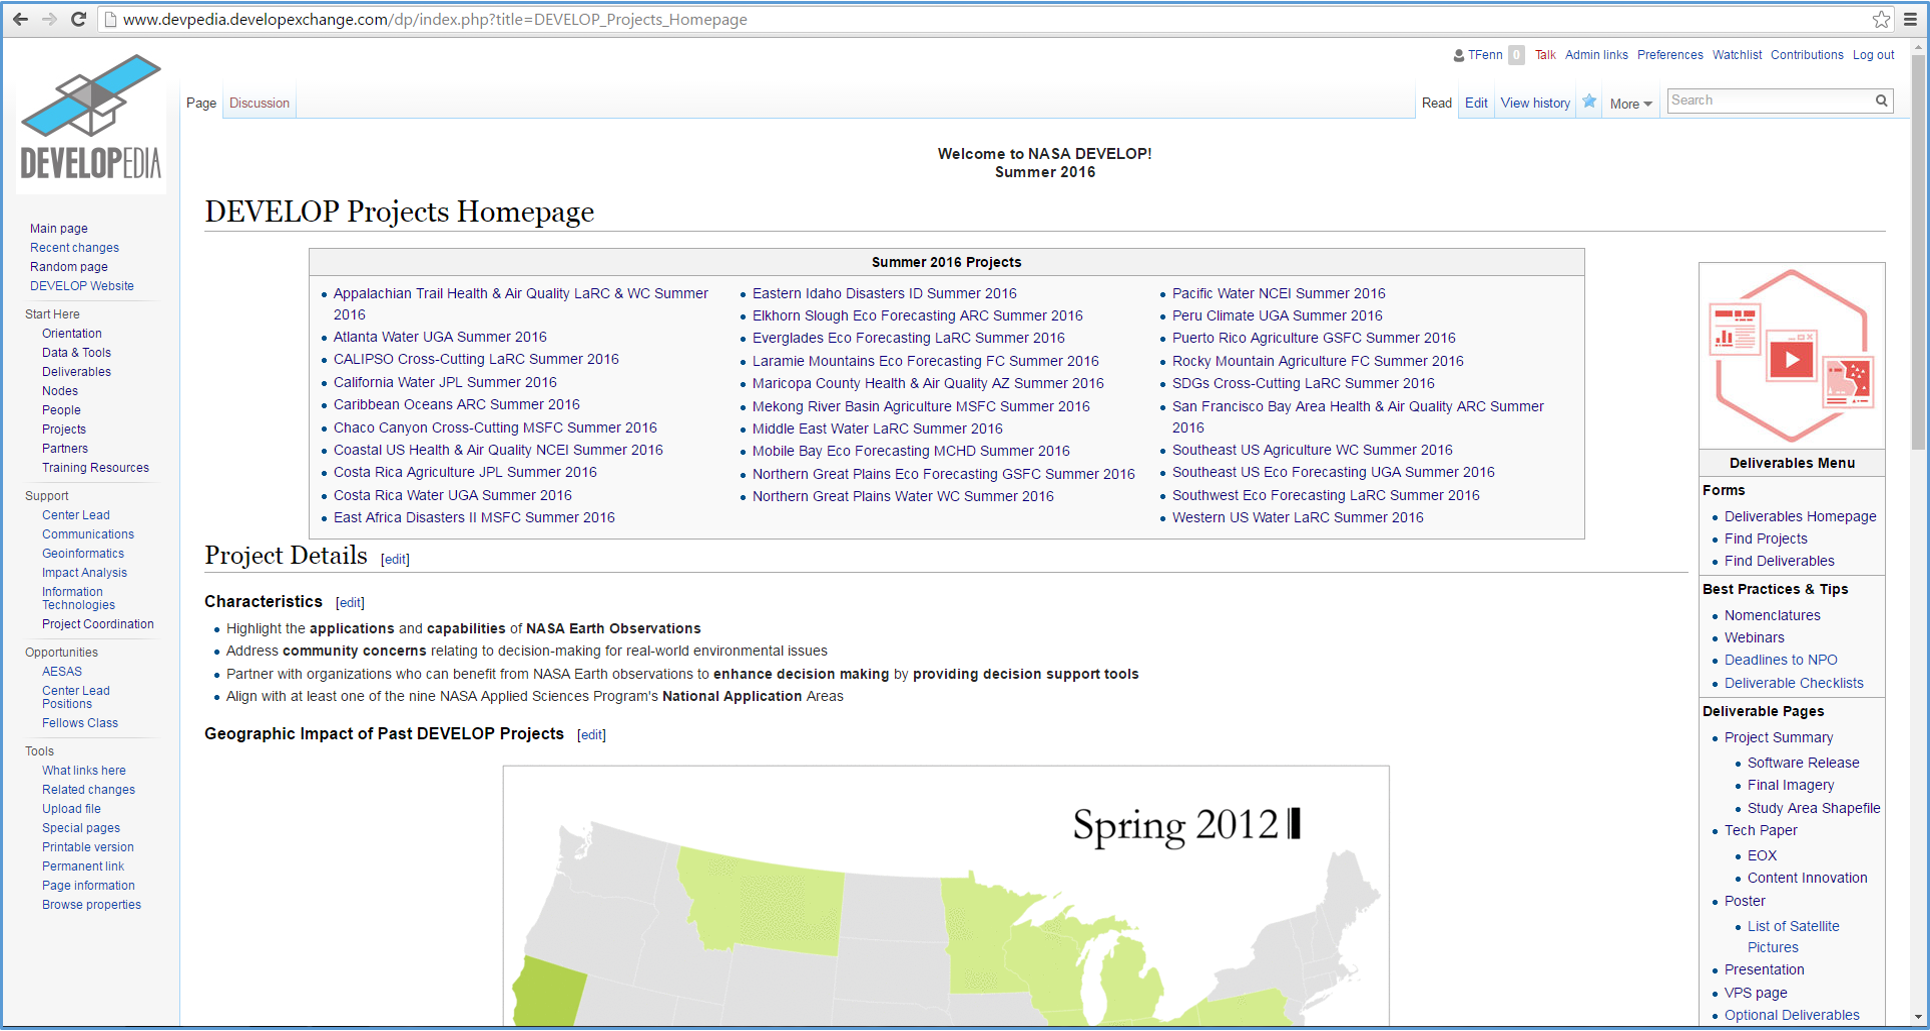The image size is (1930, 1031).
Task: Open Printable version
Action: (88, 847)
